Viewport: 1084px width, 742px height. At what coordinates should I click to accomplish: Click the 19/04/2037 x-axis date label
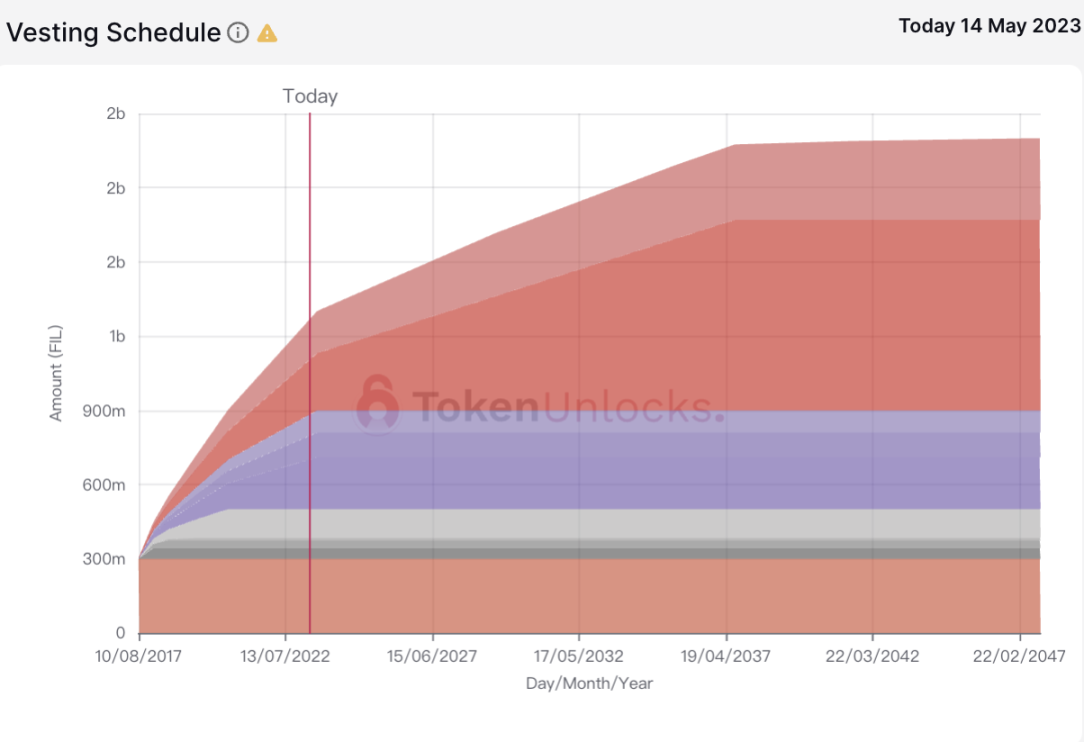click(725, 656)
